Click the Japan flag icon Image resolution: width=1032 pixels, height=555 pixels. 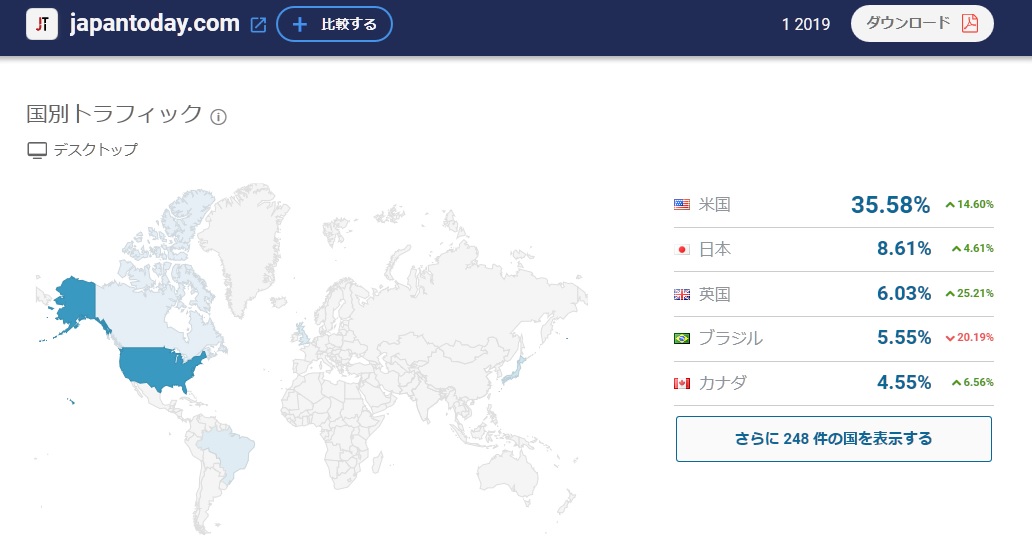point(682,250)
